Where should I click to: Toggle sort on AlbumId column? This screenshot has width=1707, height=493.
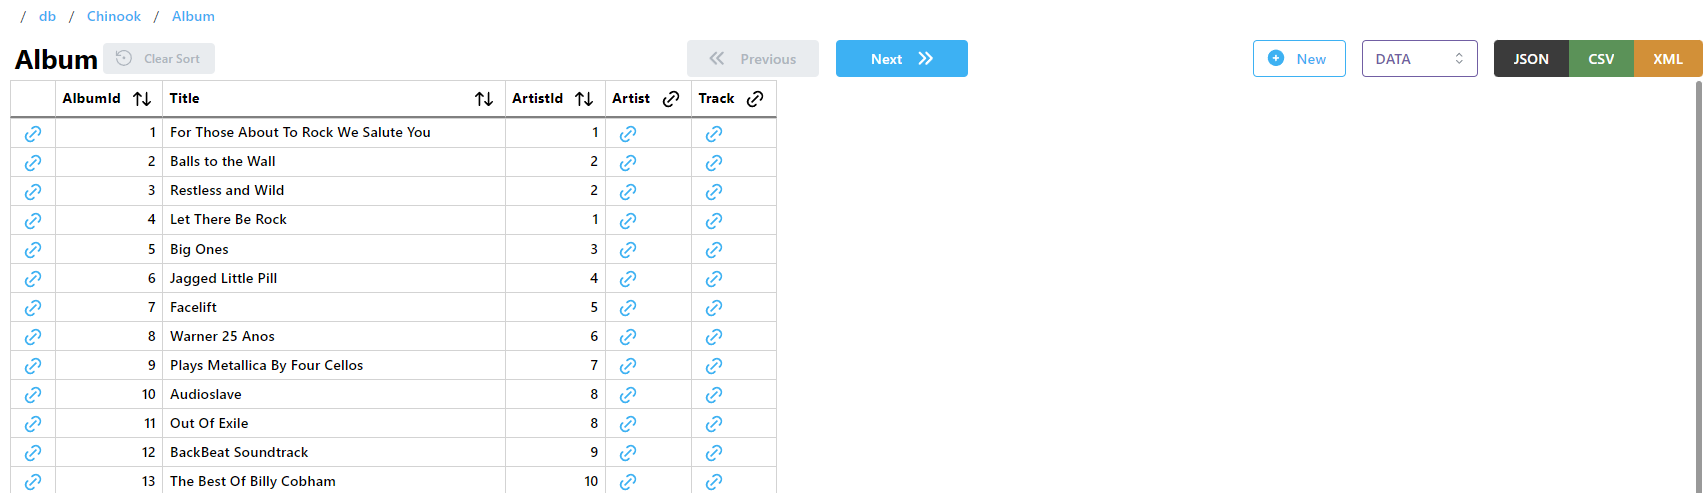[142, 99]
